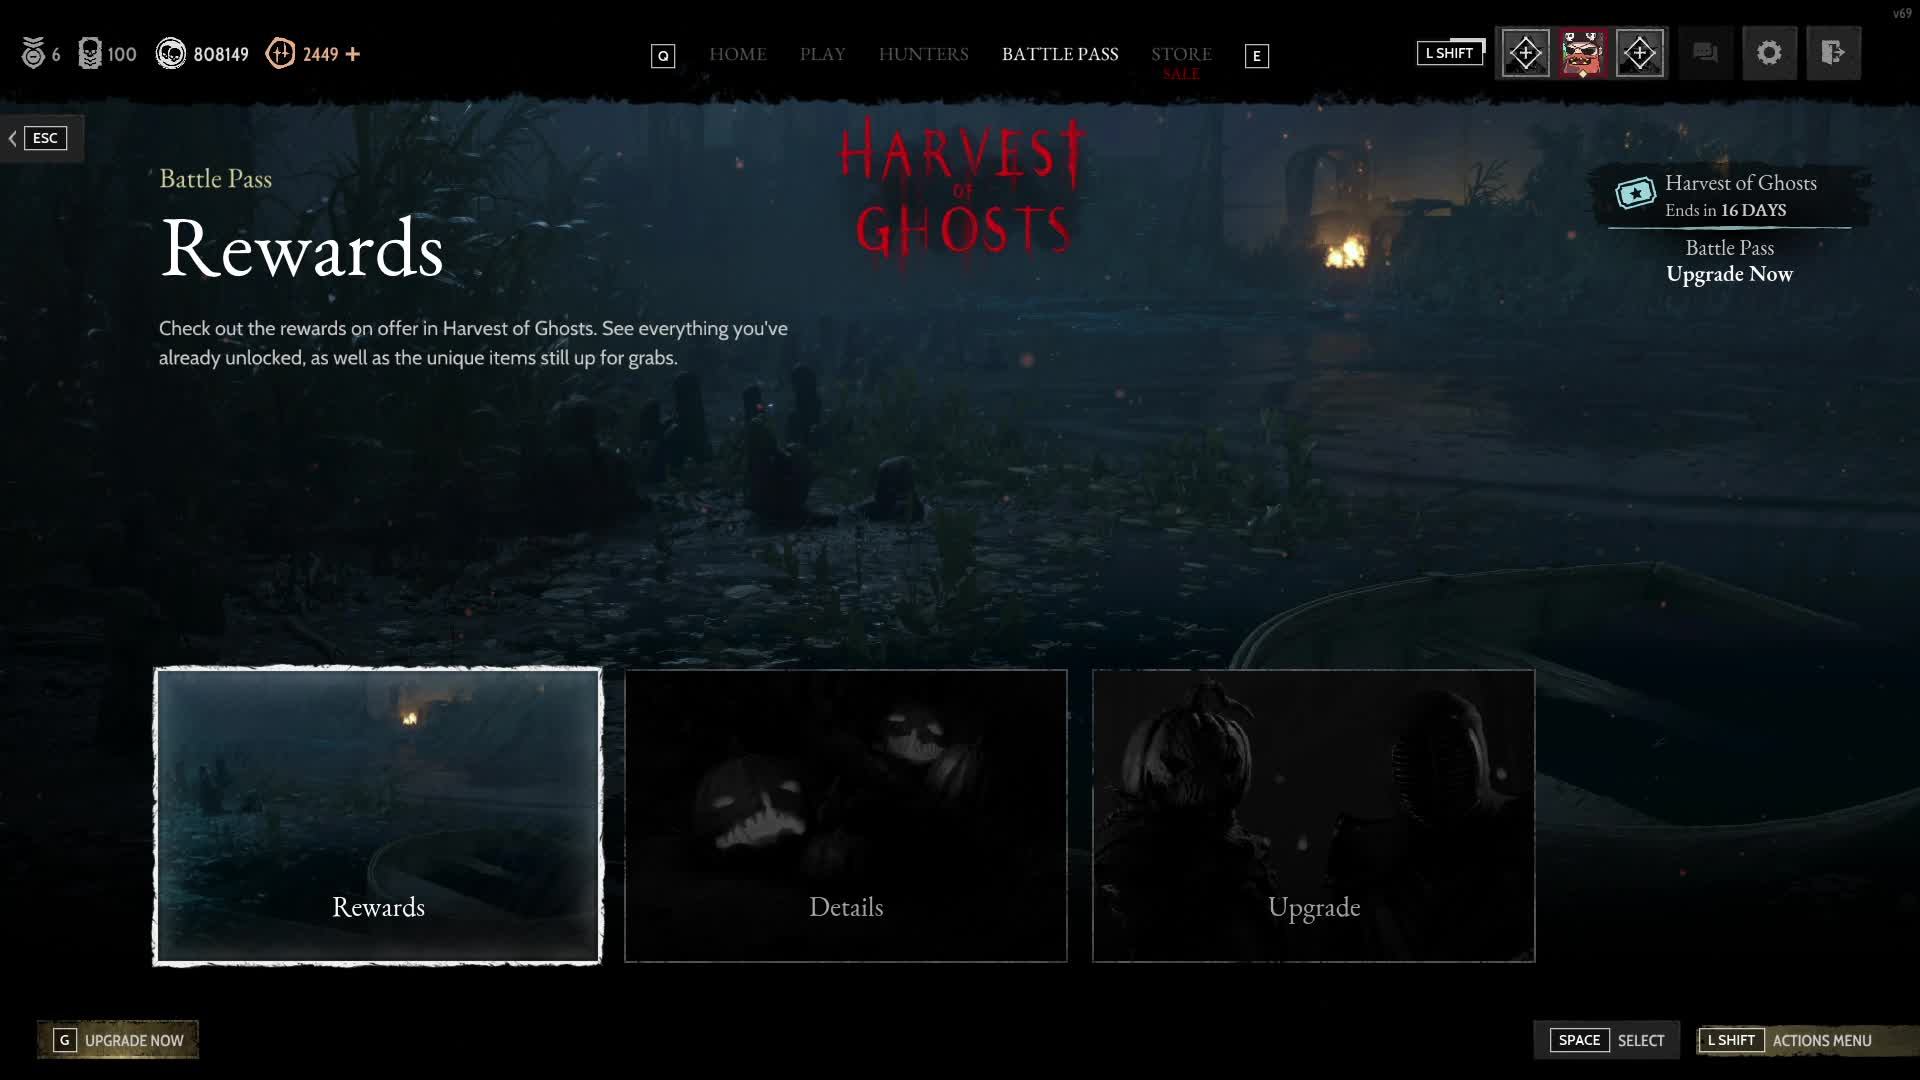The width and height of the screenshot is (1920, 1080).
Task: Select the pirate player avatar icon
Action: click(x=1582, y=53)
